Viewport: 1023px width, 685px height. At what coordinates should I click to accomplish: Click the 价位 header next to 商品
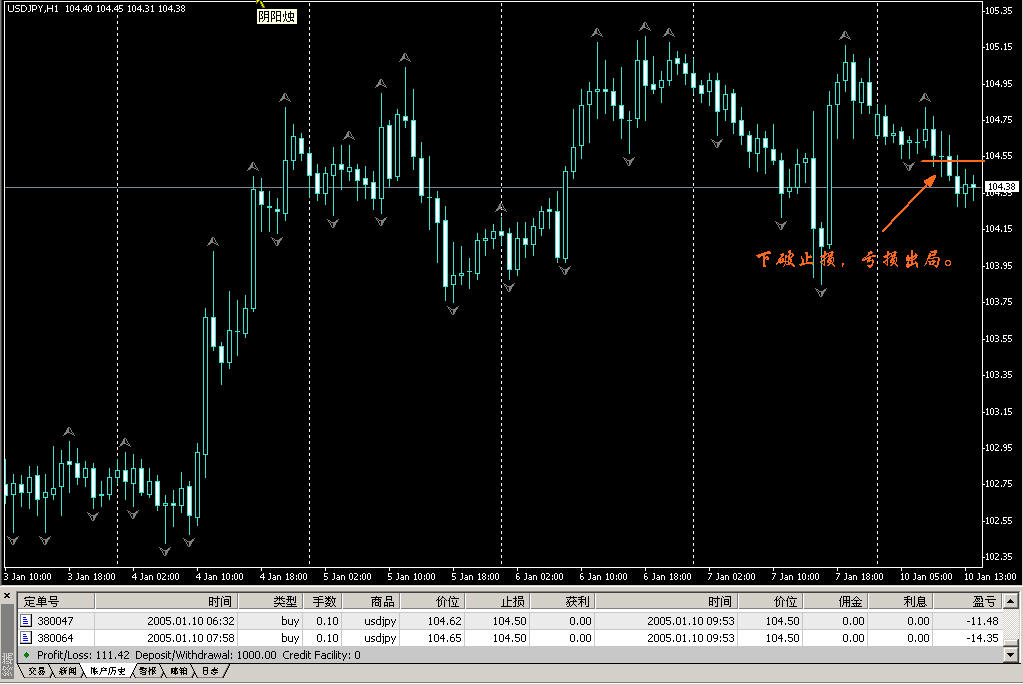click(433, 601)
